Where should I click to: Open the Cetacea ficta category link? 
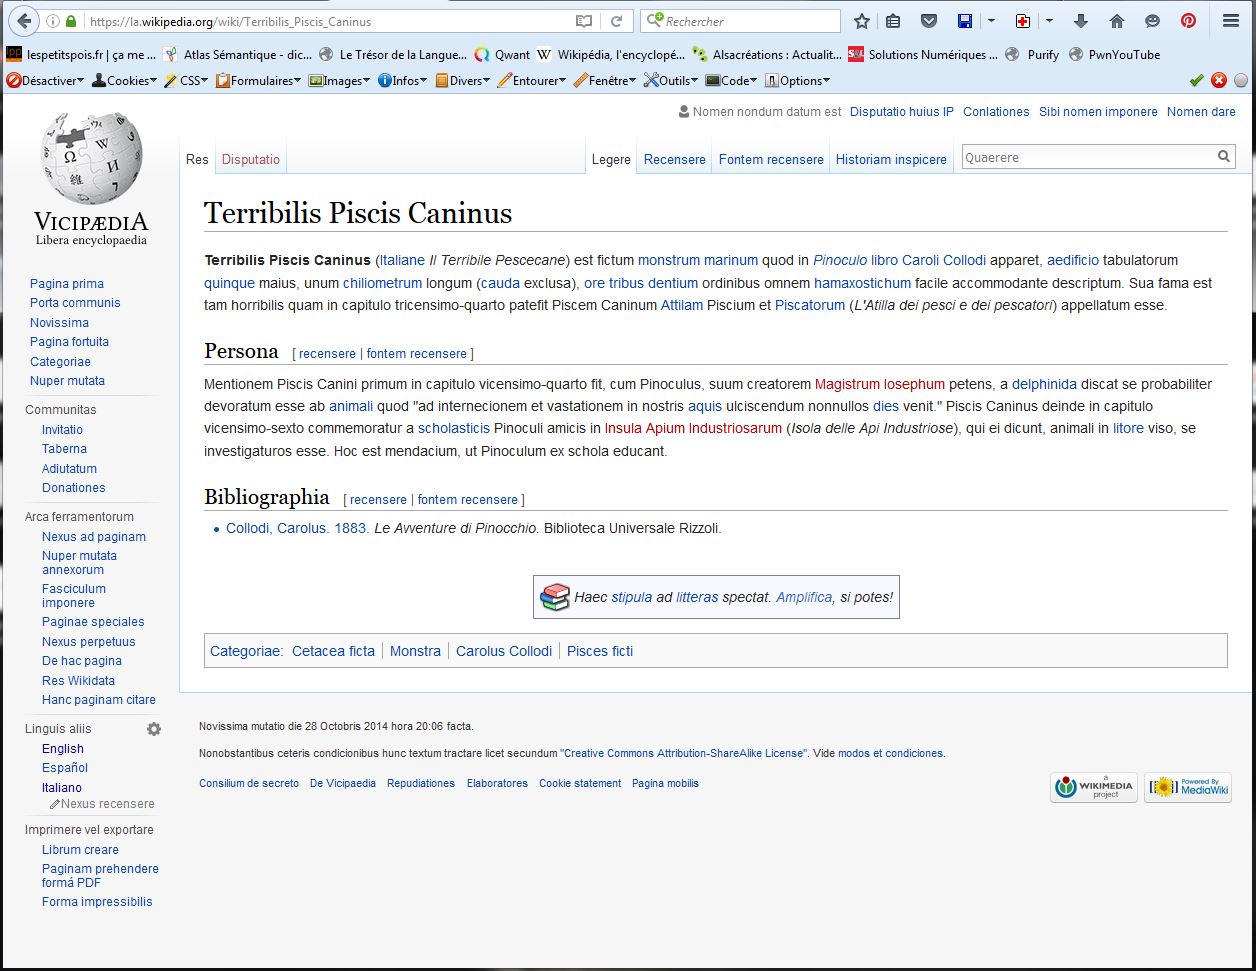click(333, 651)
